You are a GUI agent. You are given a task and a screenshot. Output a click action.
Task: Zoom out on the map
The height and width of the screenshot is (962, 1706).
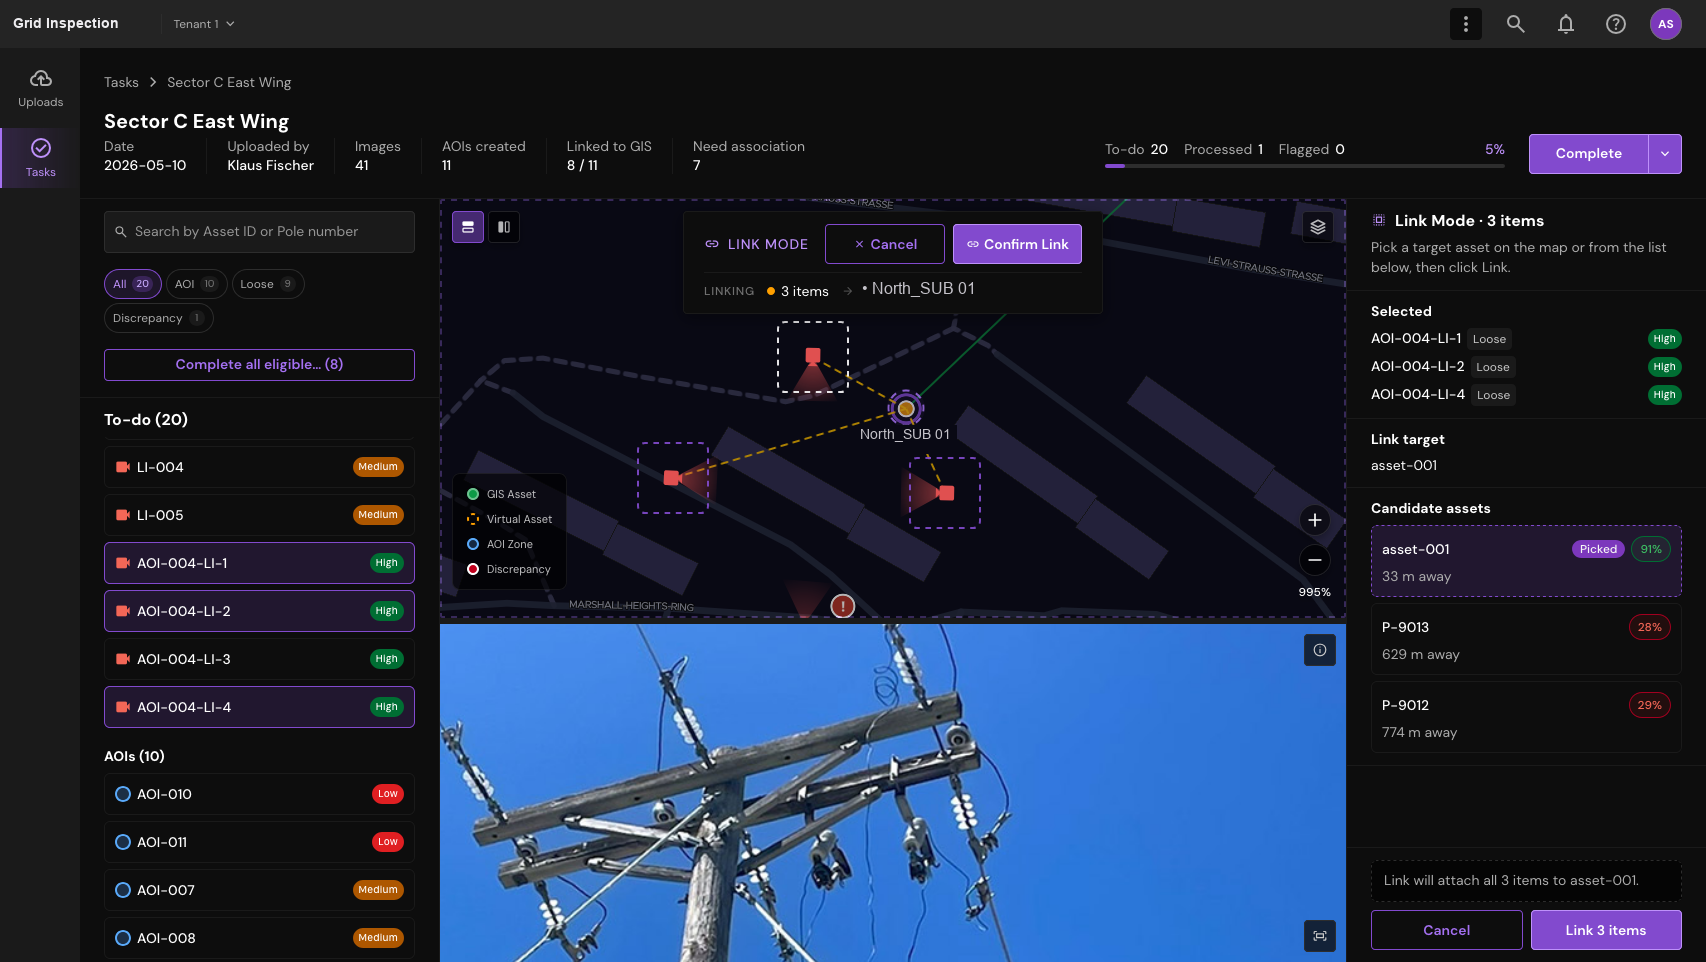1315,560
